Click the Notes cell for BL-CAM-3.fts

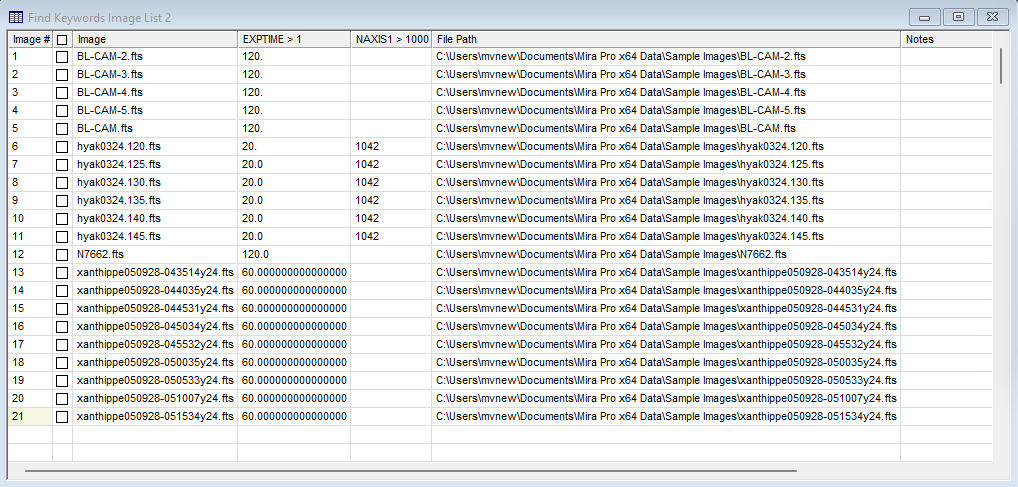click(945, 74)
